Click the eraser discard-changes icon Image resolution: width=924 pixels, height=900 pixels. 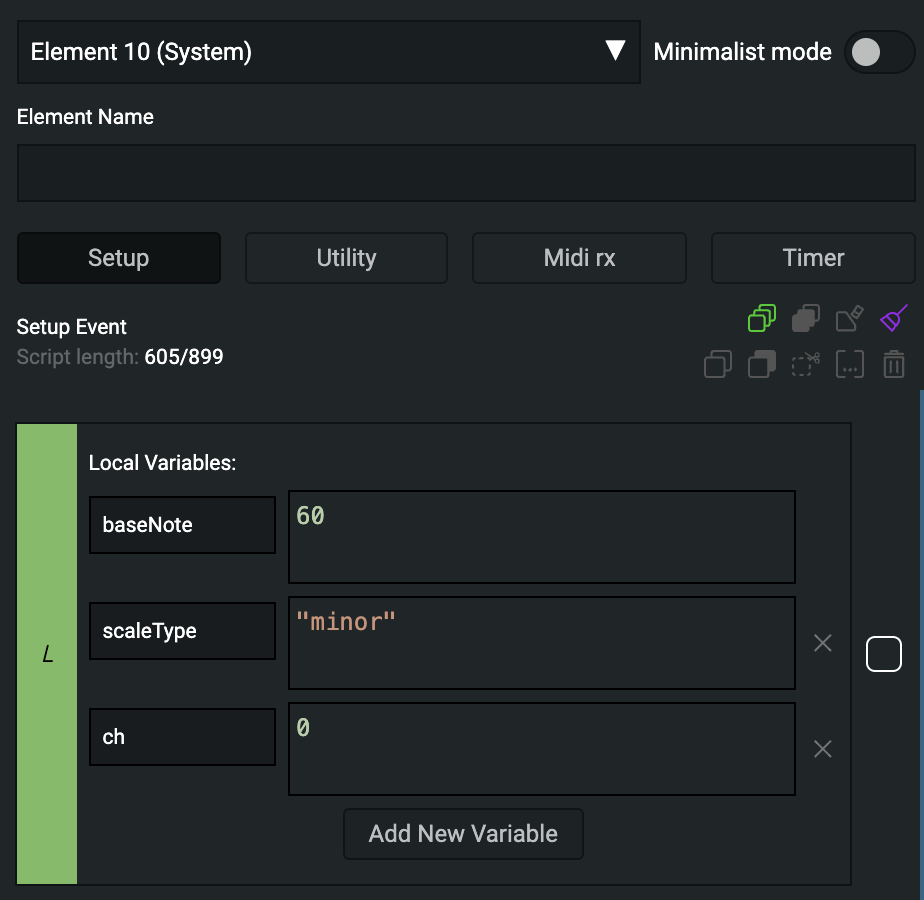pyautogui.click(x=849, y=318)
